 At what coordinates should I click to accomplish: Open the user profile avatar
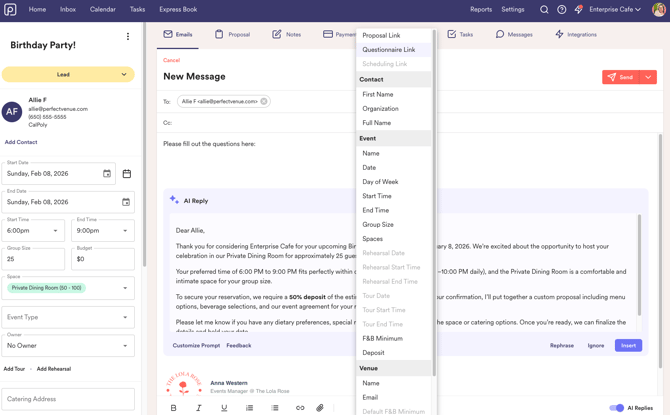pyautogui.click(x=659, y=9)
